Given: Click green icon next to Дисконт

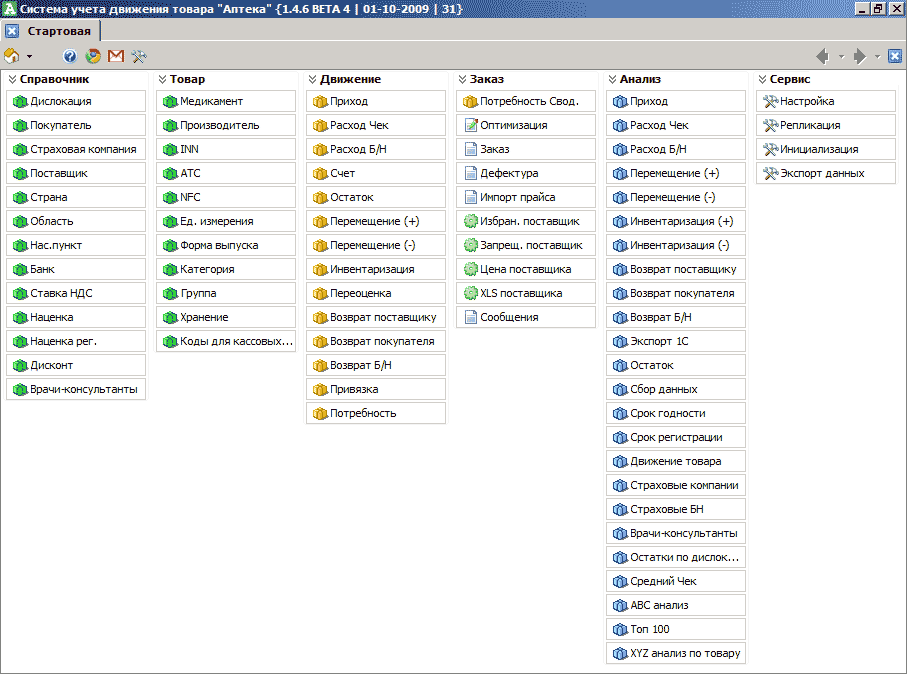Looking at the screenshot, I should click(x=20, y=366).
